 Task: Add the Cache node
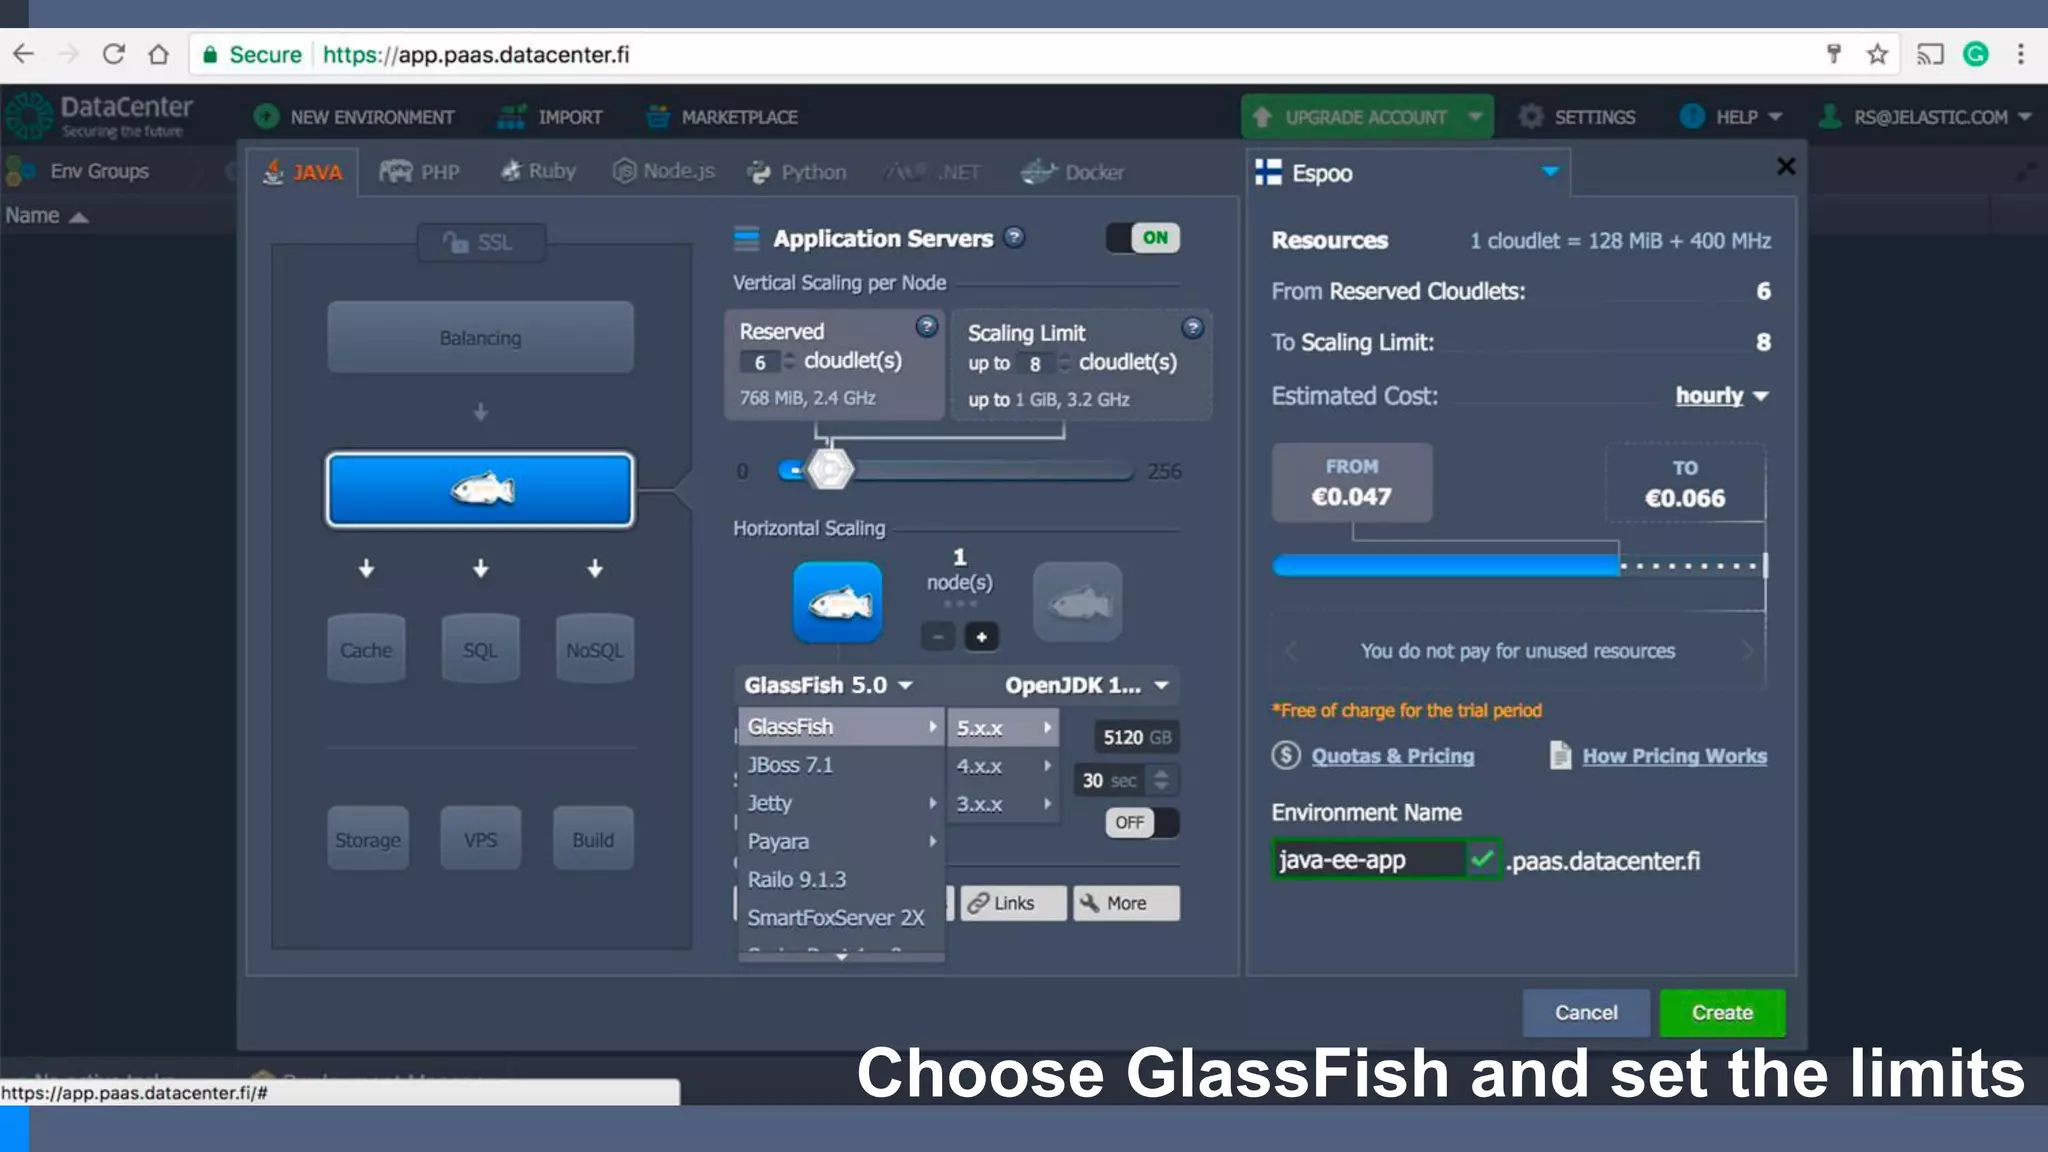tap(366, 650)
